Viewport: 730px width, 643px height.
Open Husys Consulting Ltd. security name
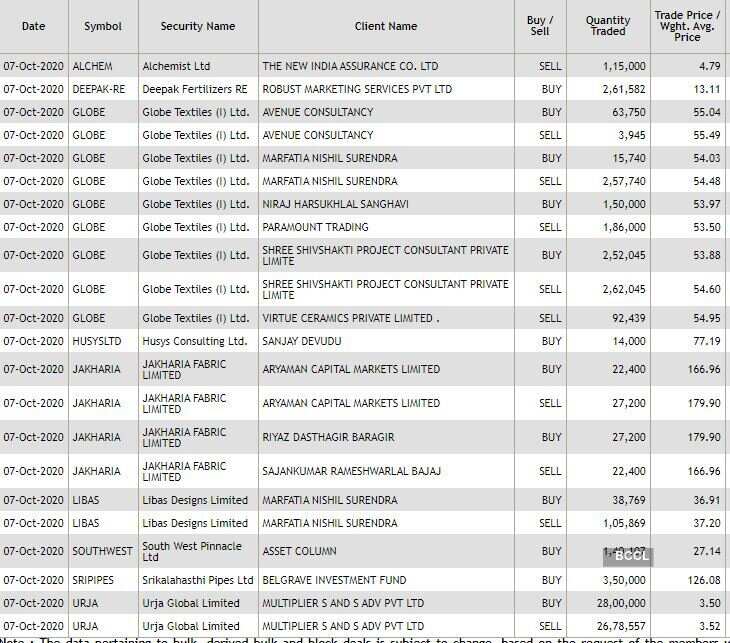tap(194, 341)
